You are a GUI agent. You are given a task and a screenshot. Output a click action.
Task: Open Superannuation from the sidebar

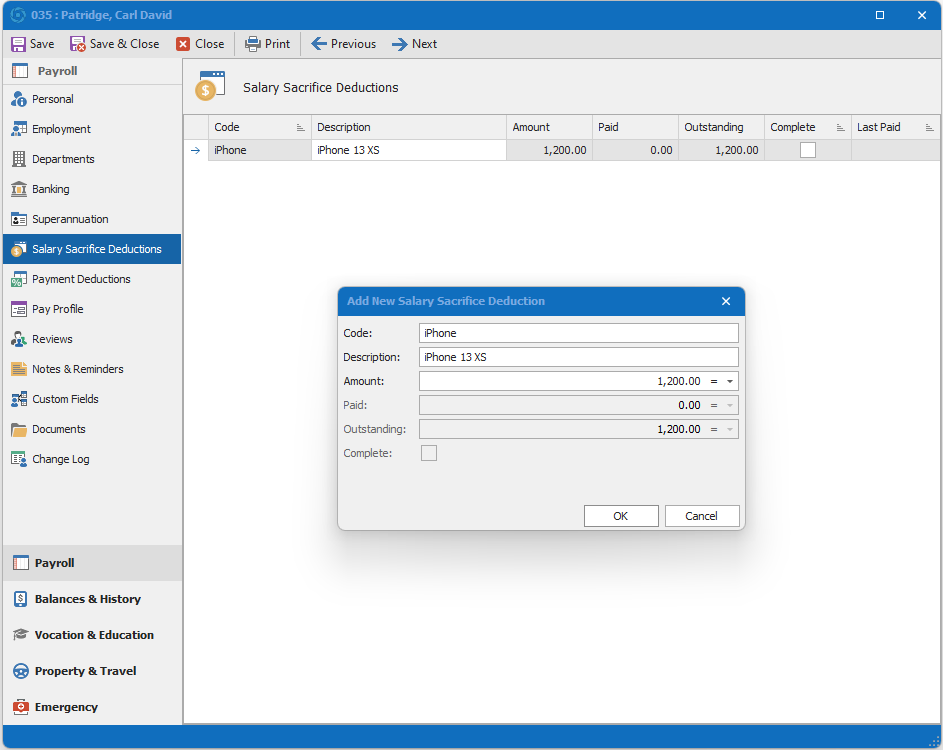click(70, 219)
